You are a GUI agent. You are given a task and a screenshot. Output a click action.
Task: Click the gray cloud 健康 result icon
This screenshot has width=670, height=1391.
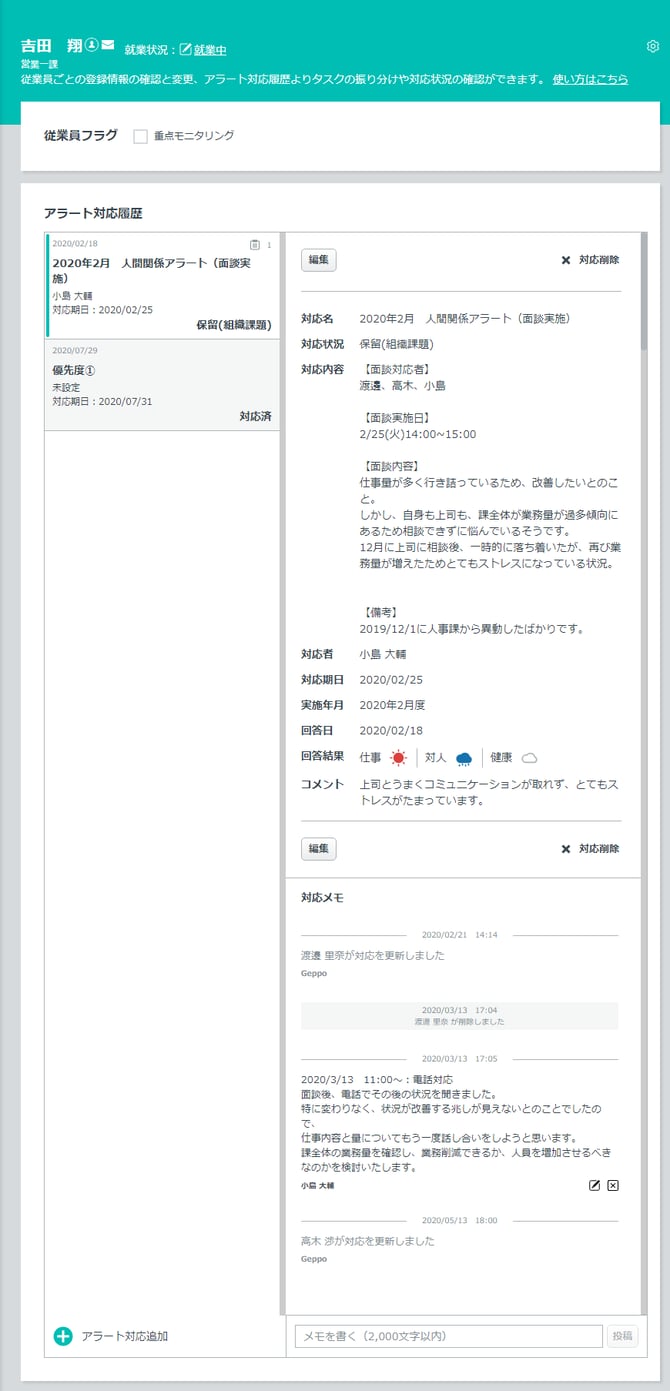coord(530,758)
